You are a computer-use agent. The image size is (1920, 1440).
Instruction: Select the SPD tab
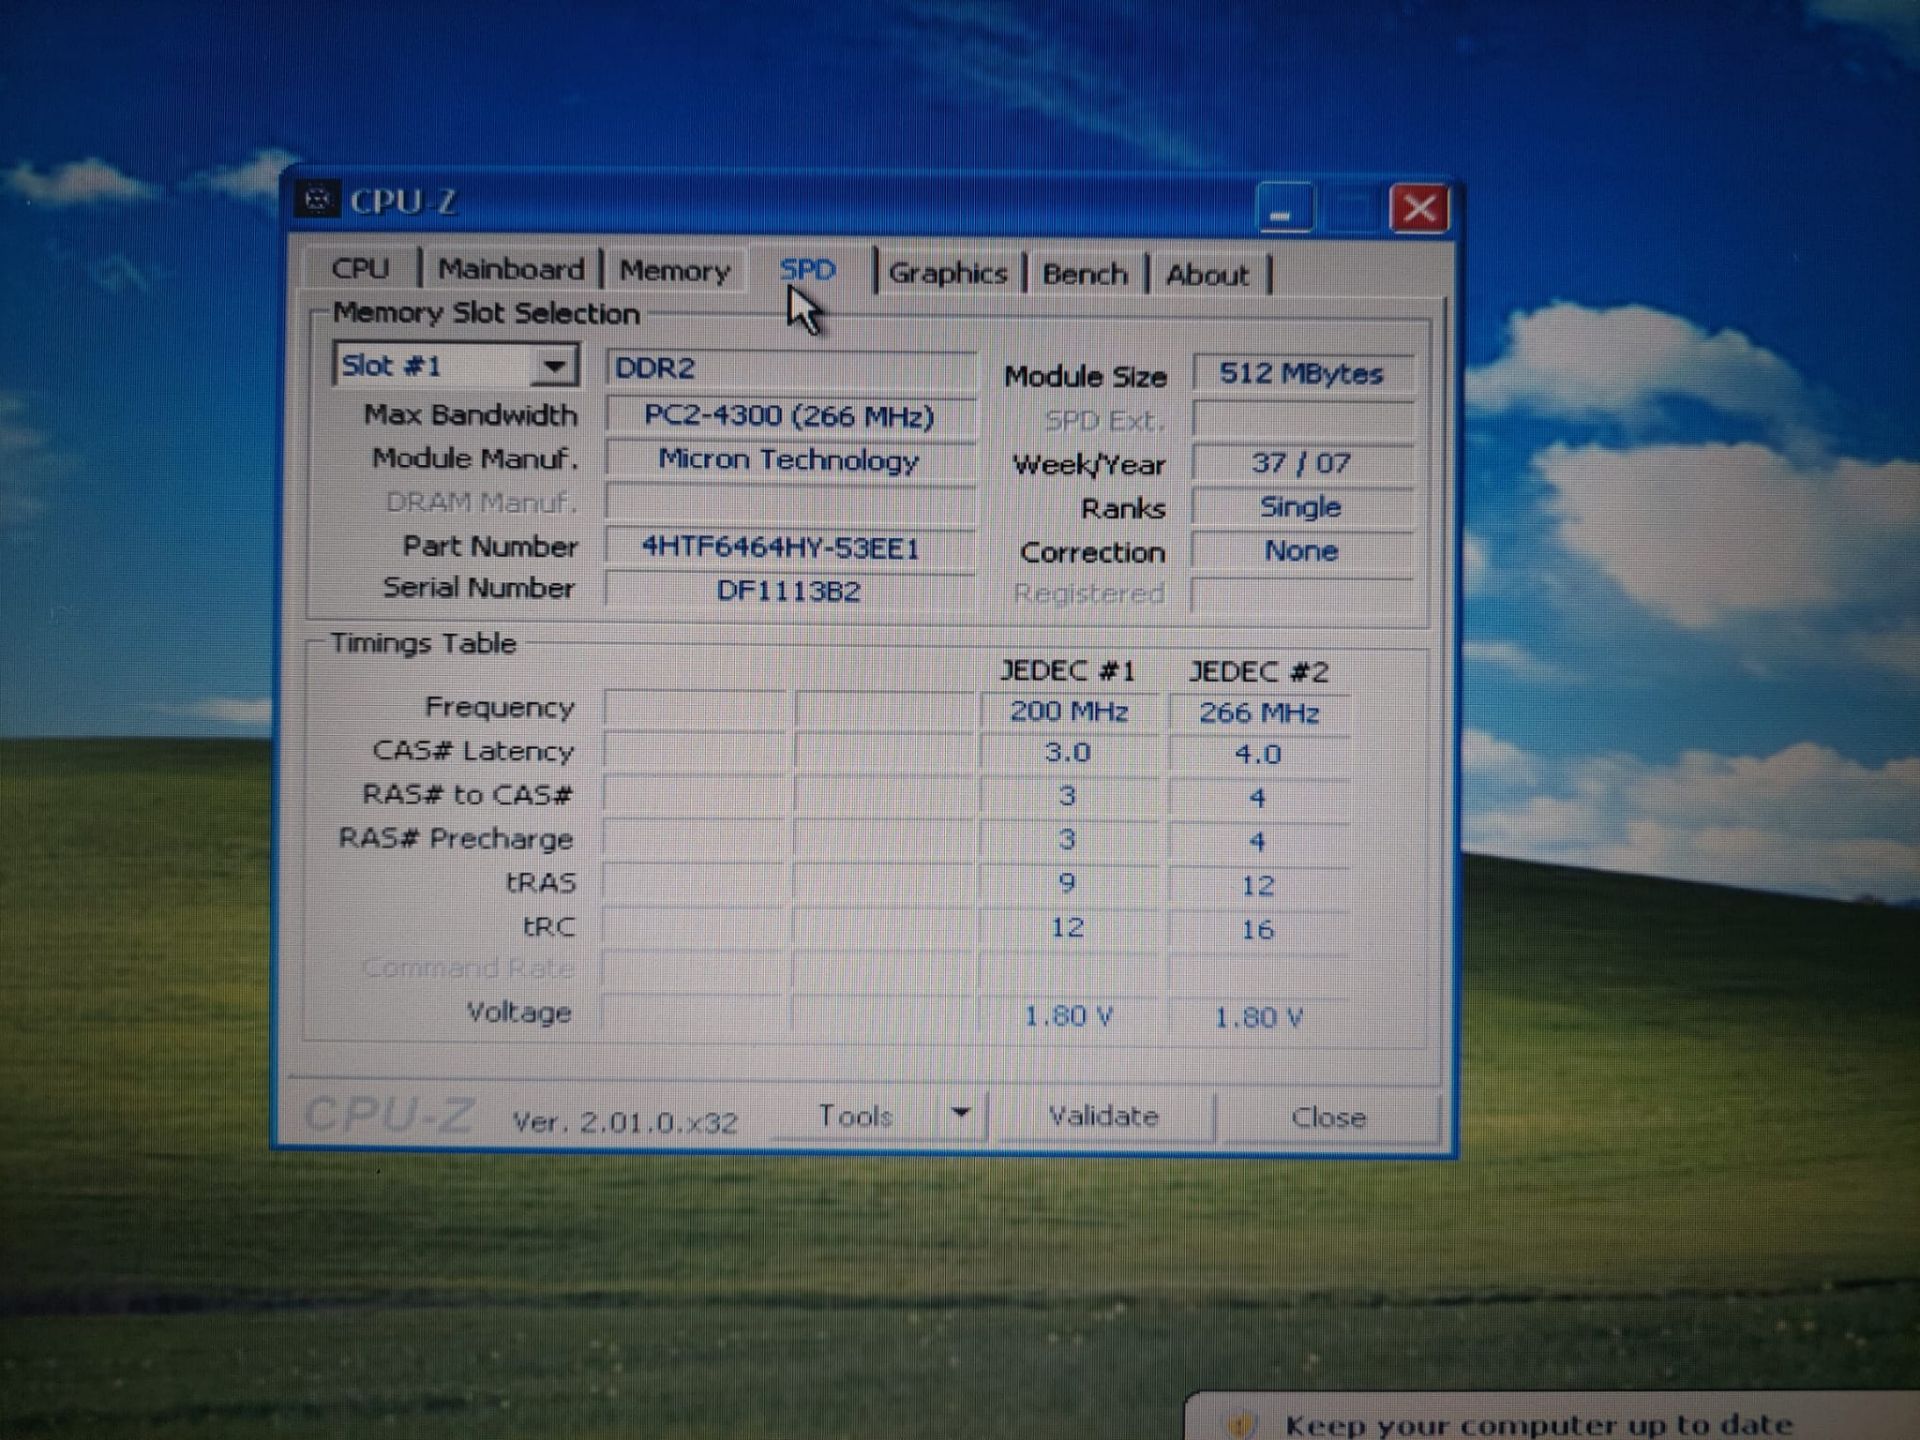point(807,271)
